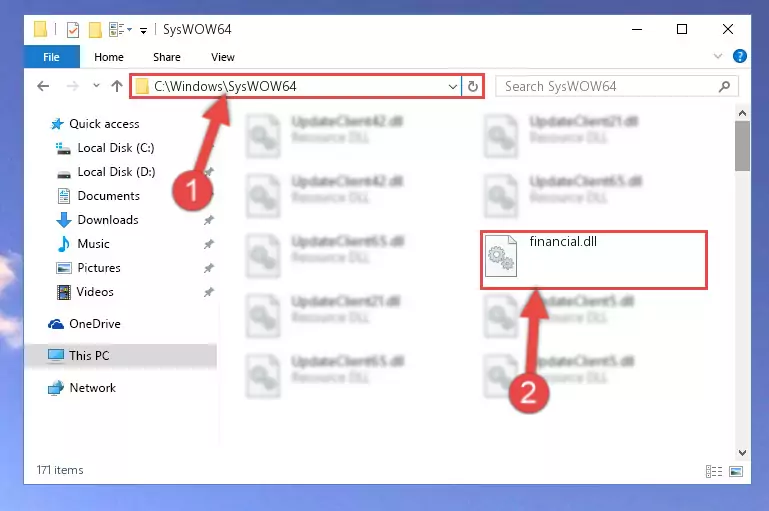Click the Network icon in sidebar
Image resolution: width=769 pixels, height=511 pixels.
coord(56,388)
